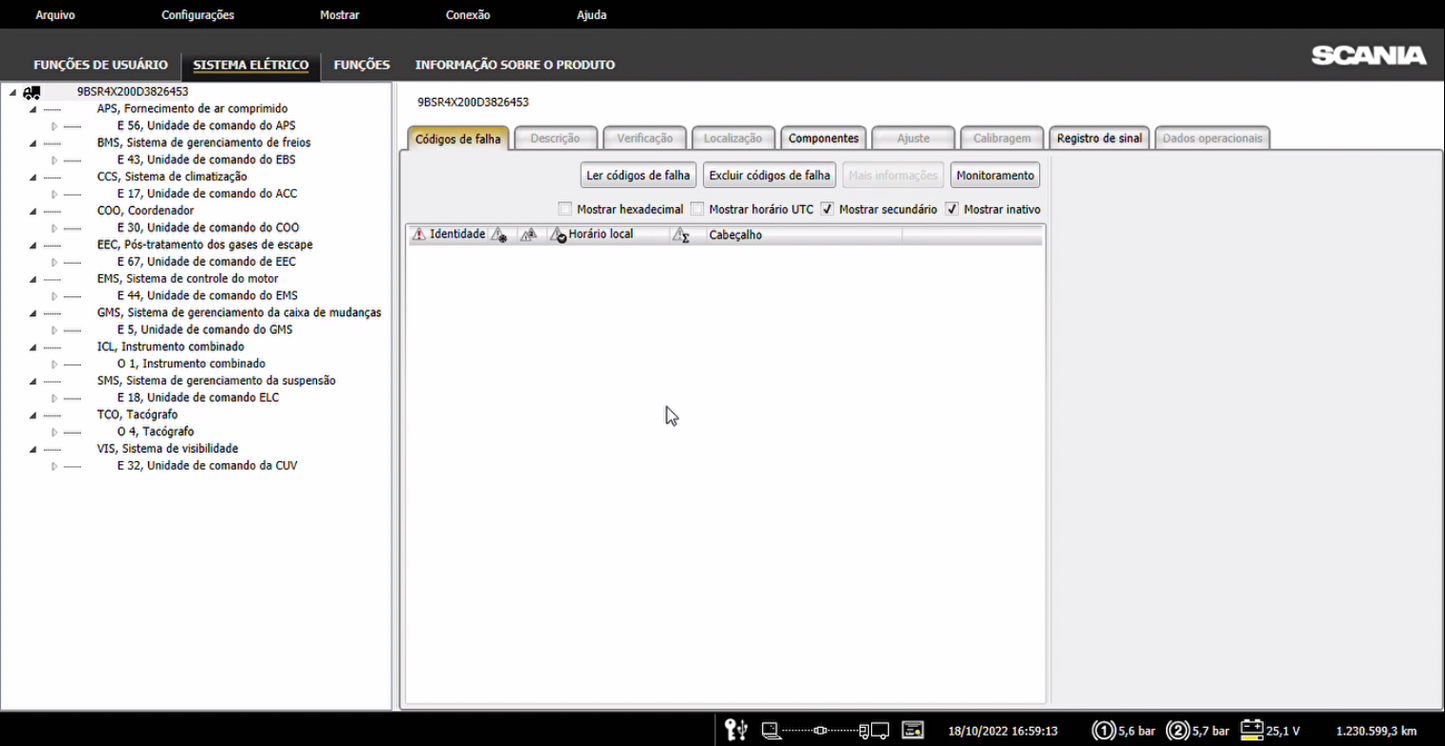Image resolution: width=1445 pixels, height=746 pixels.
Task: Click the warning sum column header icon
Action: coord(681,235)
